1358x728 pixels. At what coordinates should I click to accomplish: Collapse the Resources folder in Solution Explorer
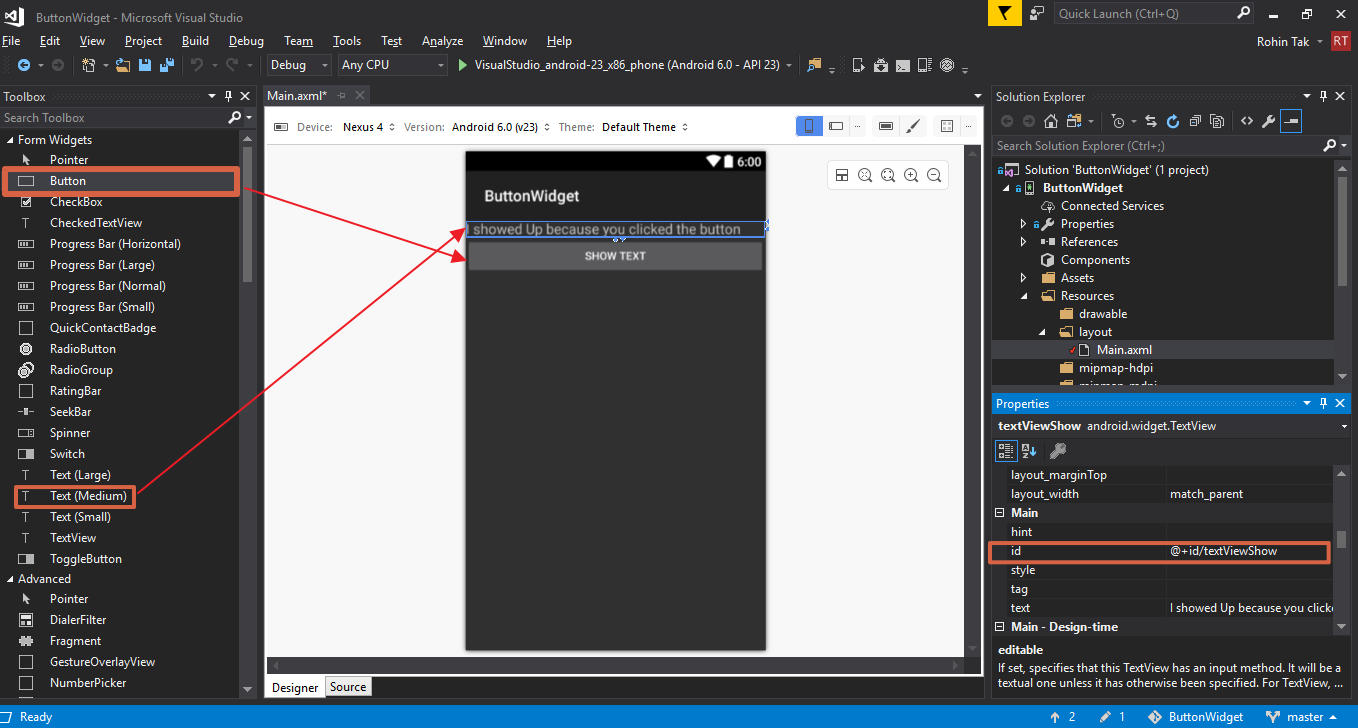[1023, 296]
